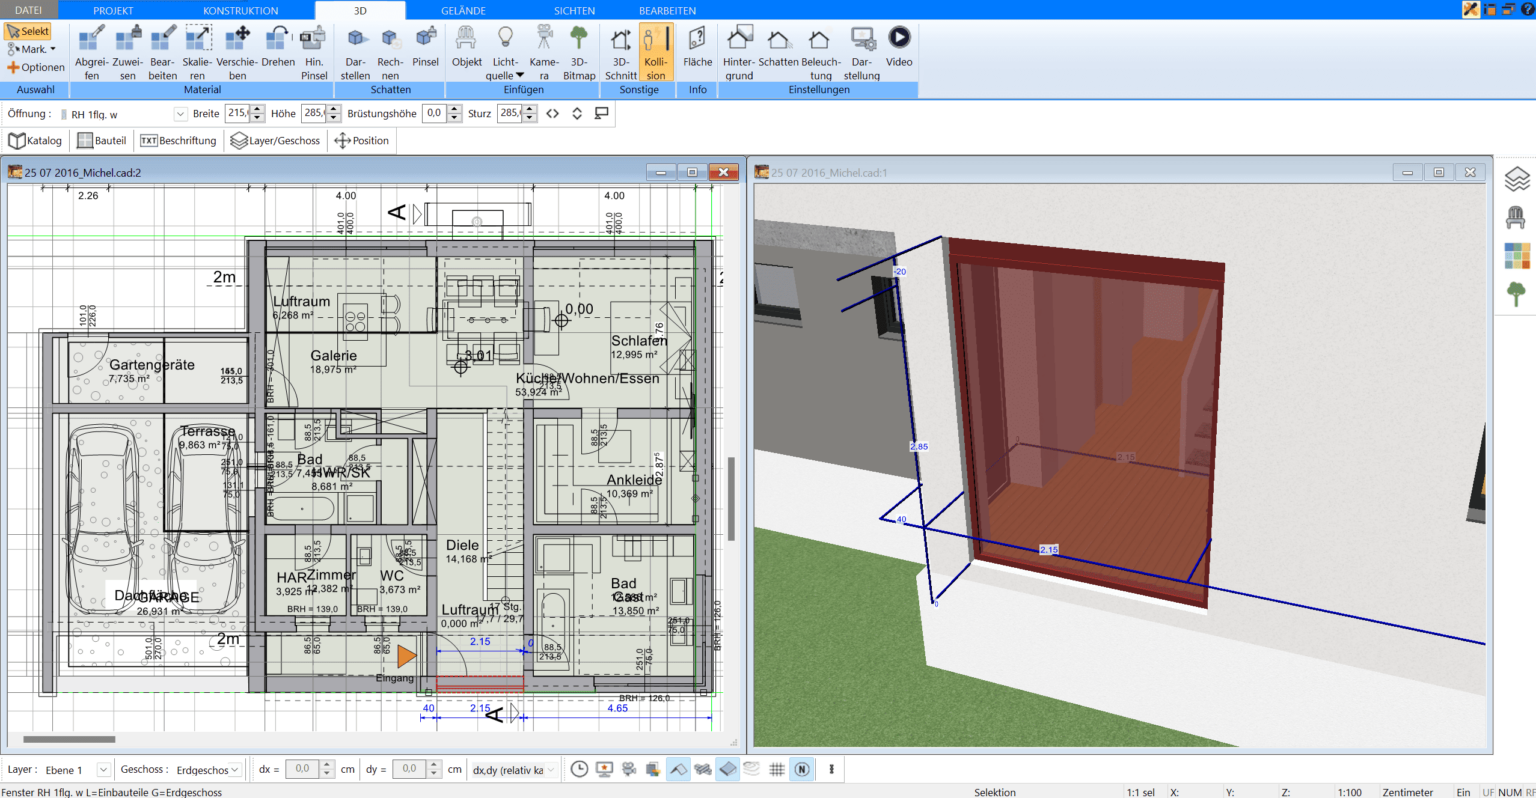Open Darstellung display settings
The height and width of the screenshot is (798, 1536).
(862, 52)
